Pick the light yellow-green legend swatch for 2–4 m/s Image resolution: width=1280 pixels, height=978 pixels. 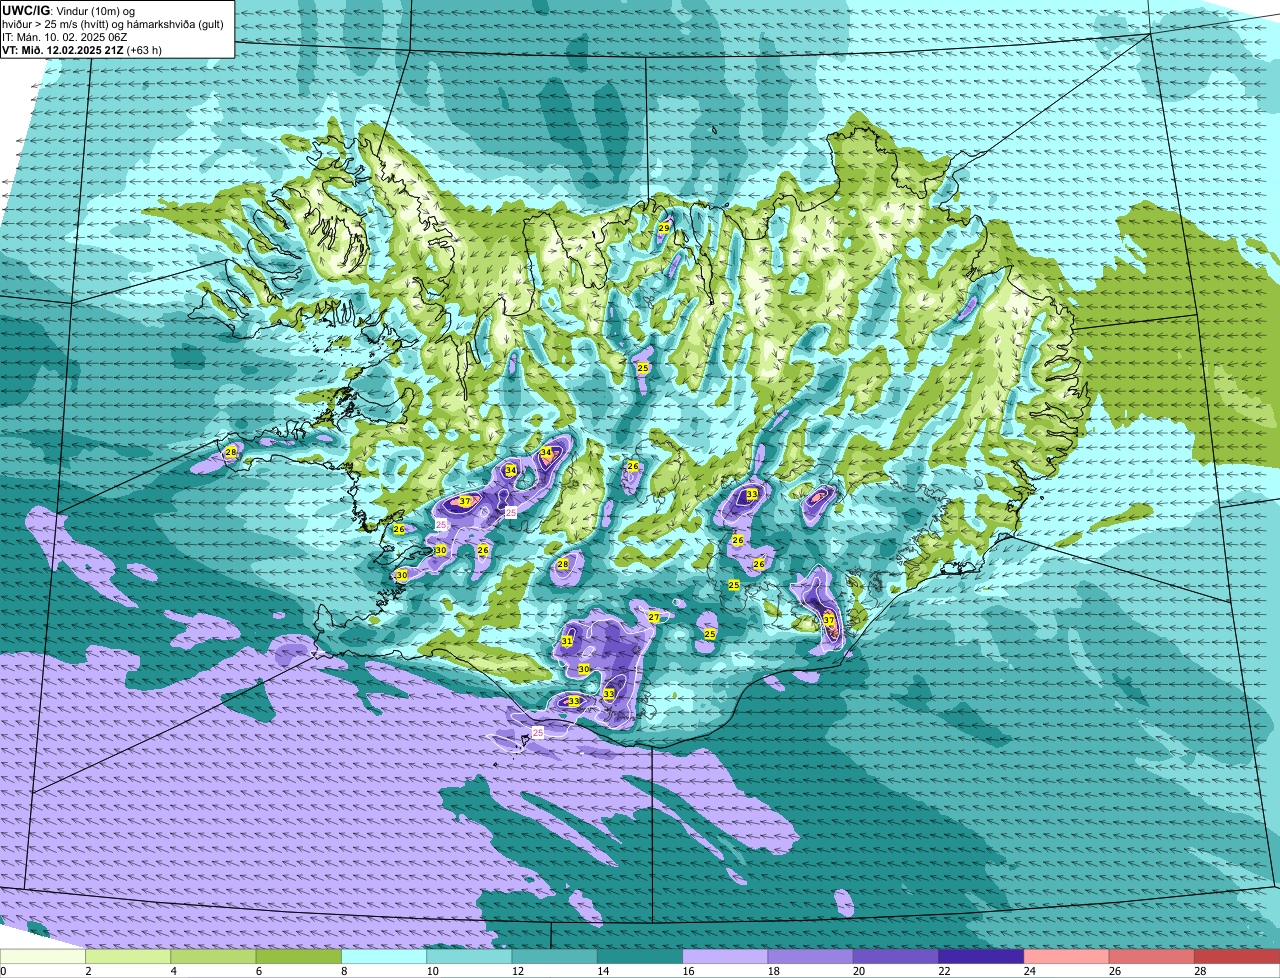[128, 957]
